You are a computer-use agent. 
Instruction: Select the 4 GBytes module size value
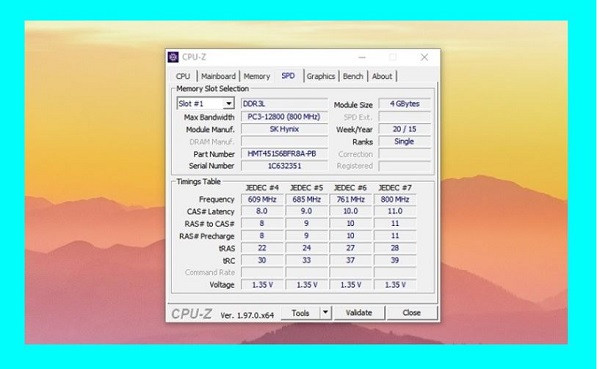pos(404,104)
